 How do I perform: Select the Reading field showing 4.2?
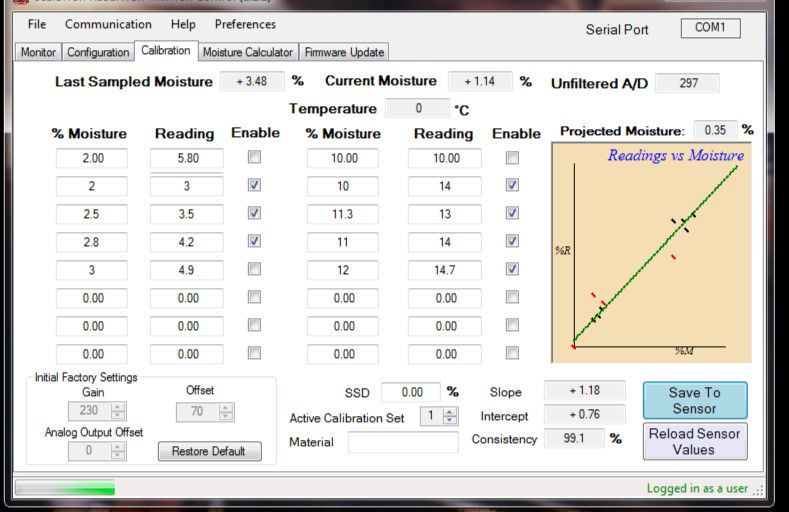click(187, 242)
